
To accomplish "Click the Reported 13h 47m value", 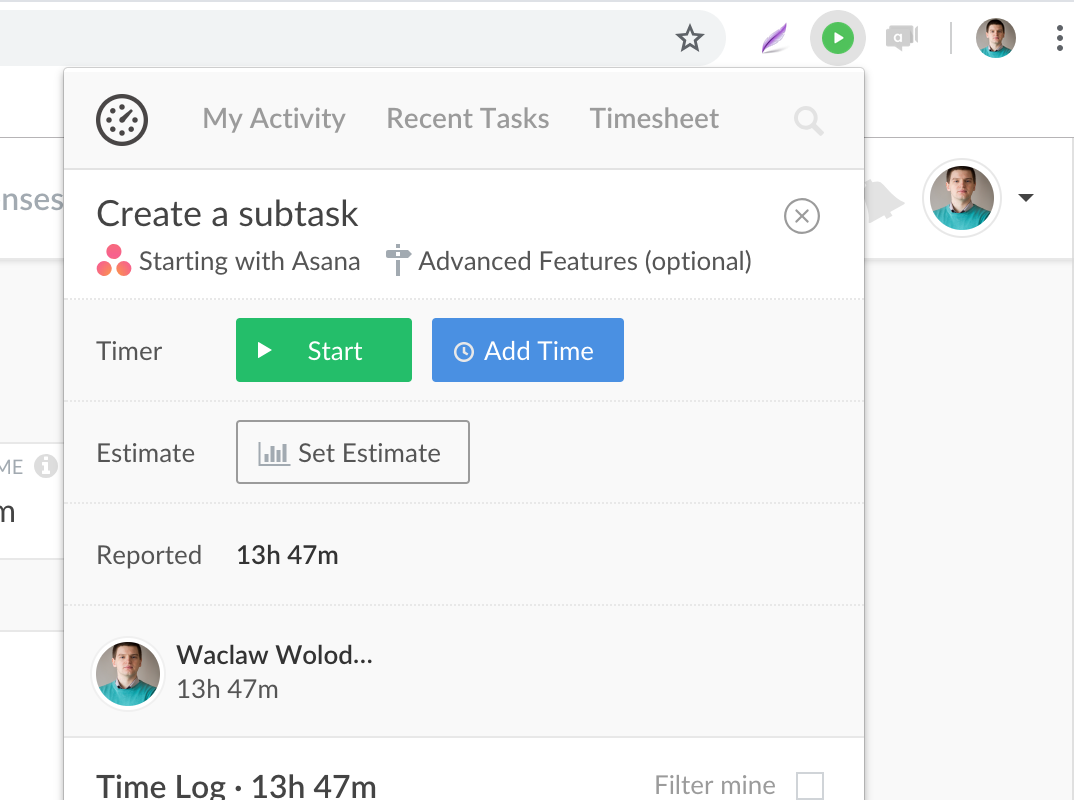I will tap(287, 555).
